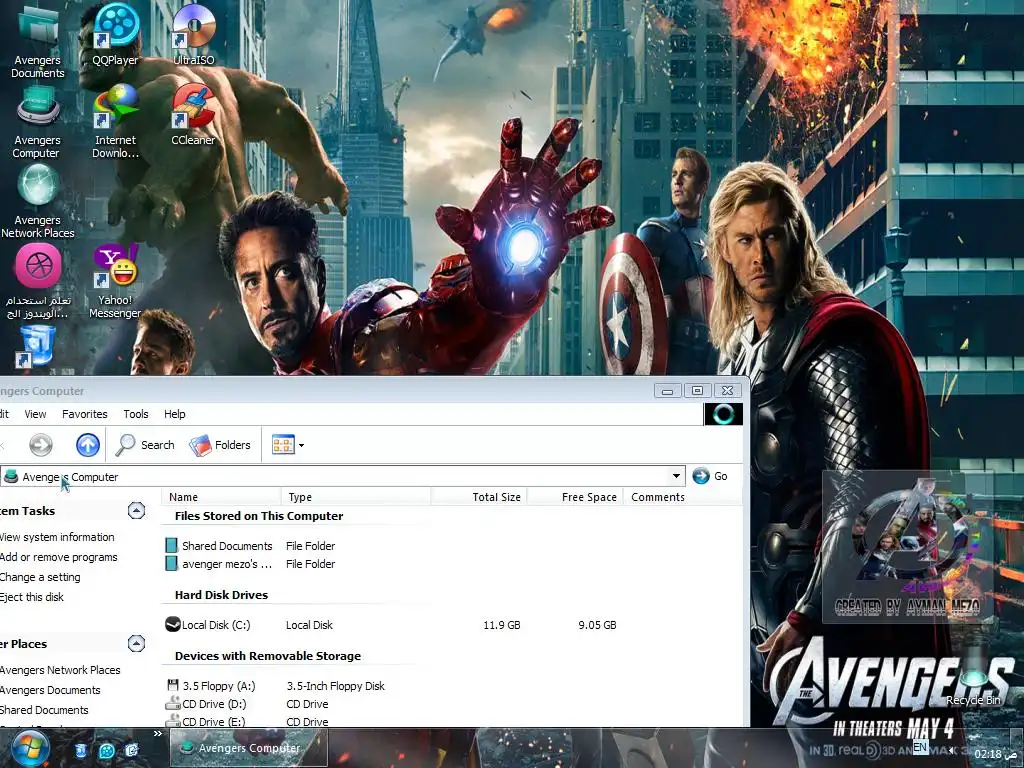Select the Avengers Computer taskbar button
The width and height of the screenshot is (1024, 768).
point(249,748)
